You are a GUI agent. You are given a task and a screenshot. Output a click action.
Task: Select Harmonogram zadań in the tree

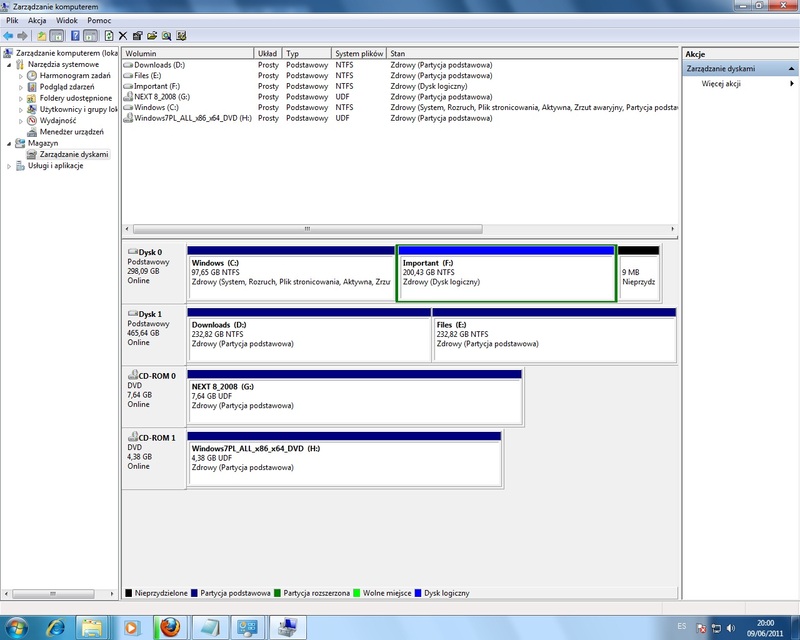tap(75, 76)
